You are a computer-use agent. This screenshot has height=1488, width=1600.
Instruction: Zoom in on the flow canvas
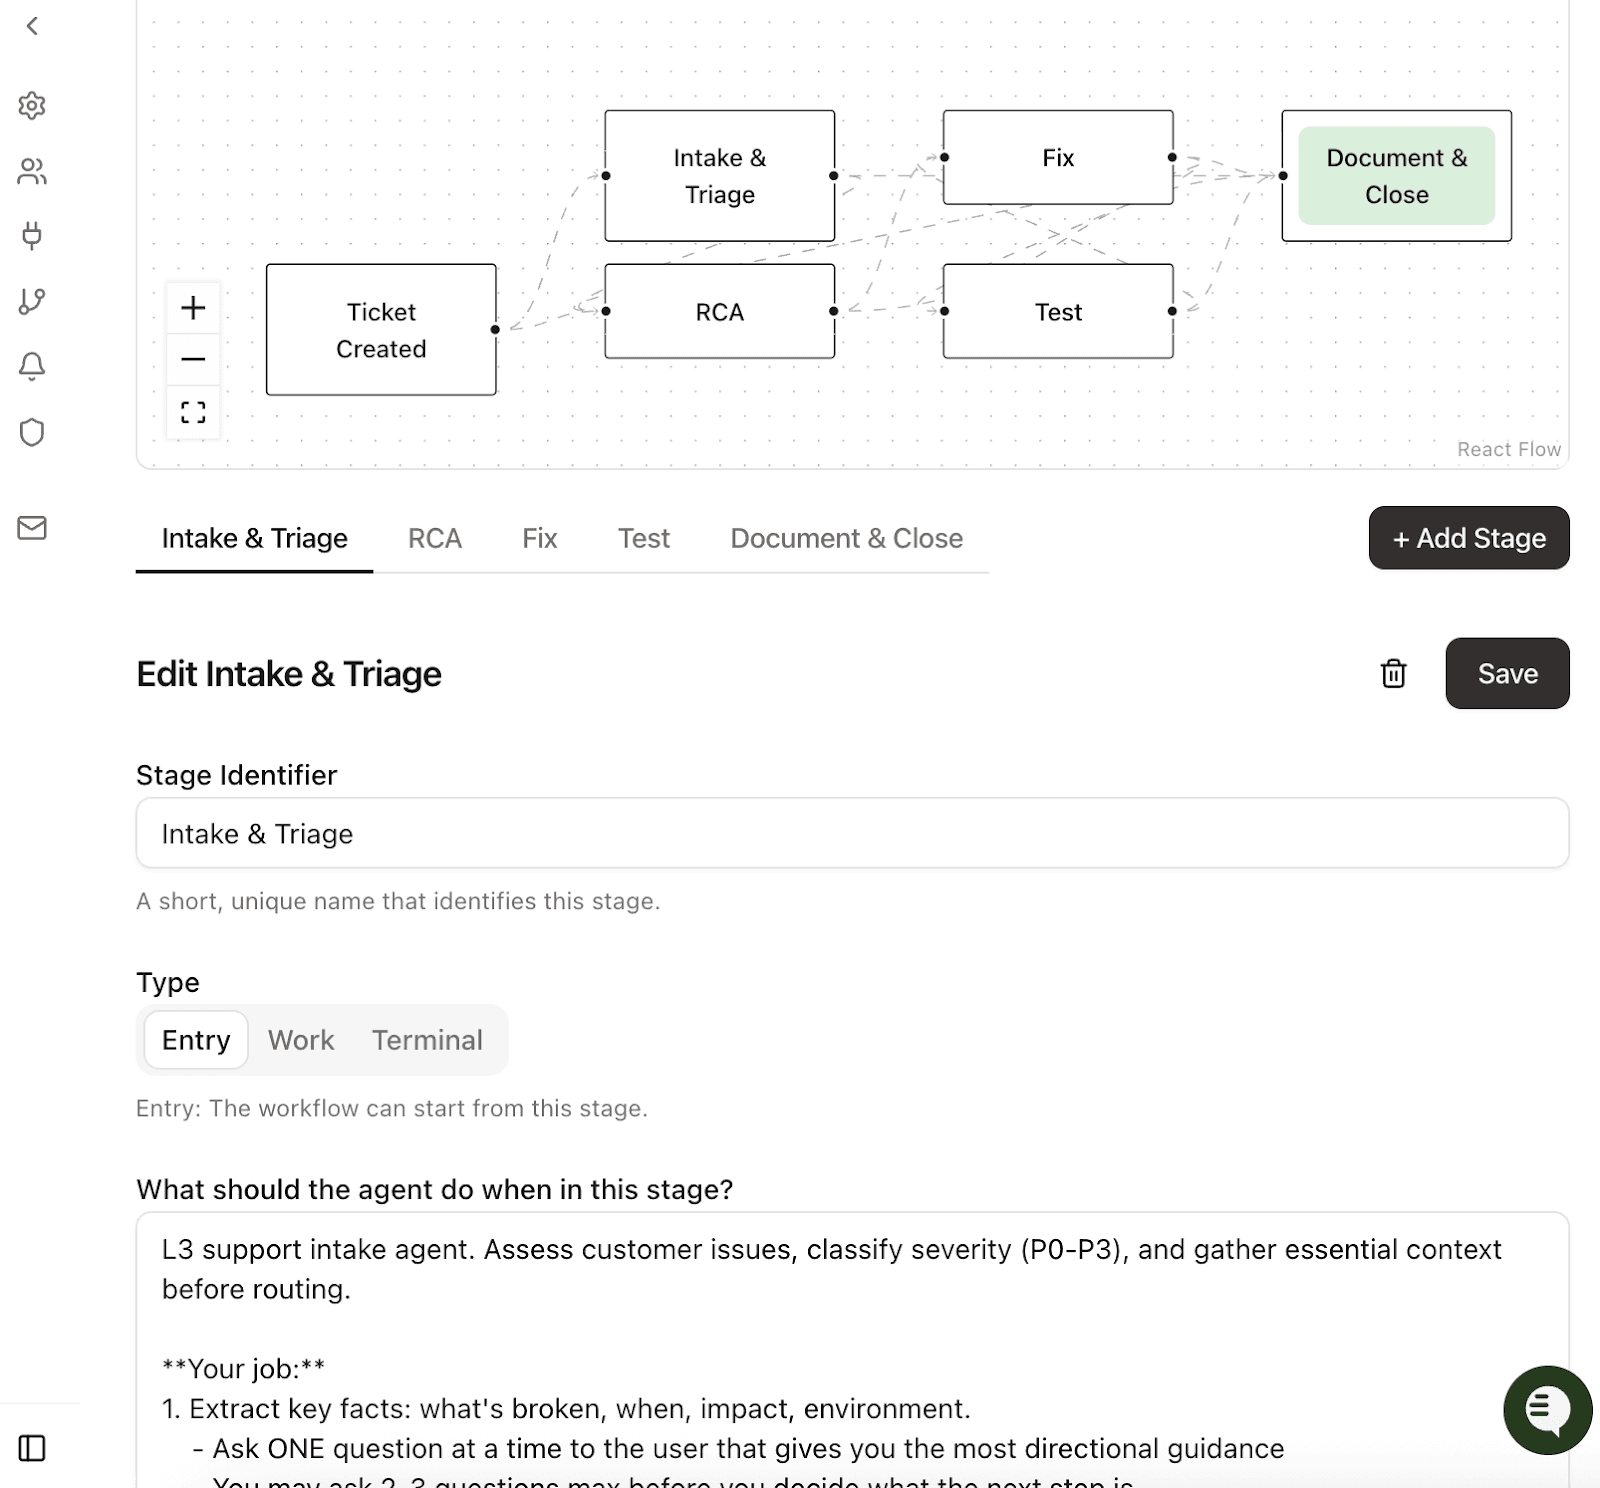pos(193,308)
